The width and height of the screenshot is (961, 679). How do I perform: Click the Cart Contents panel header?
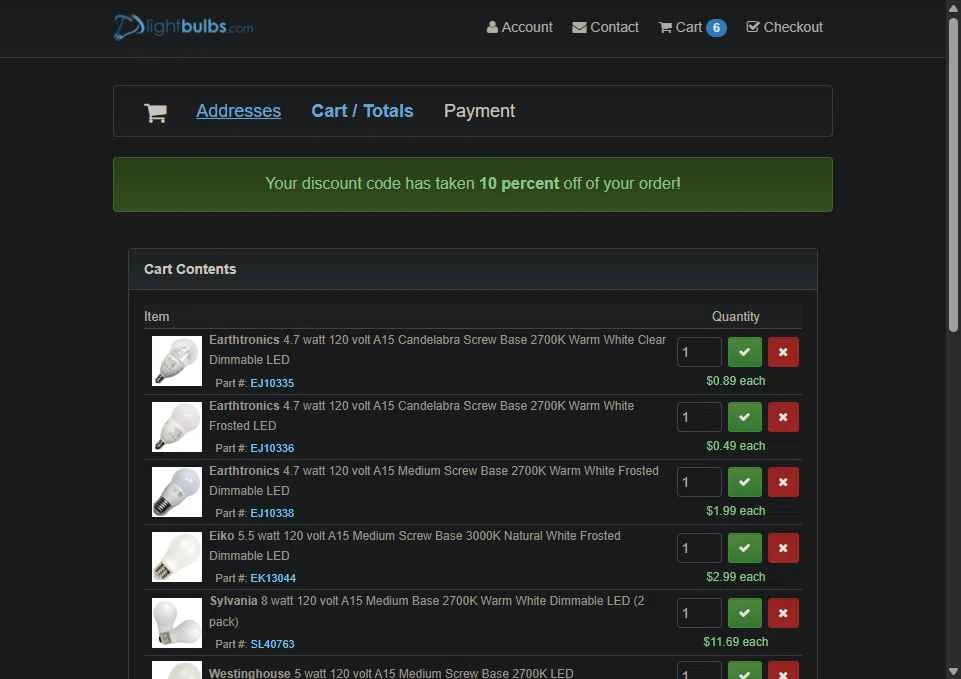473,269
